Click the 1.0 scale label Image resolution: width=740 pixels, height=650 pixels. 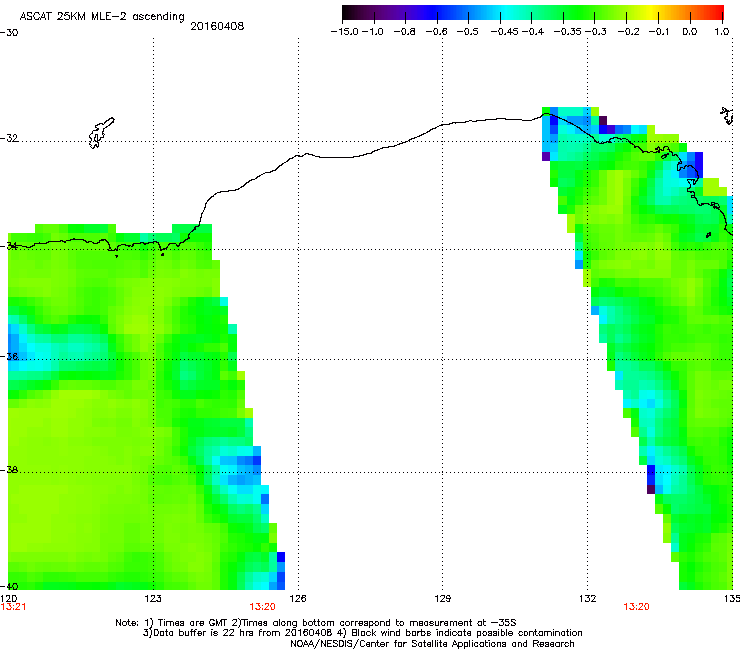pos(722,32)
